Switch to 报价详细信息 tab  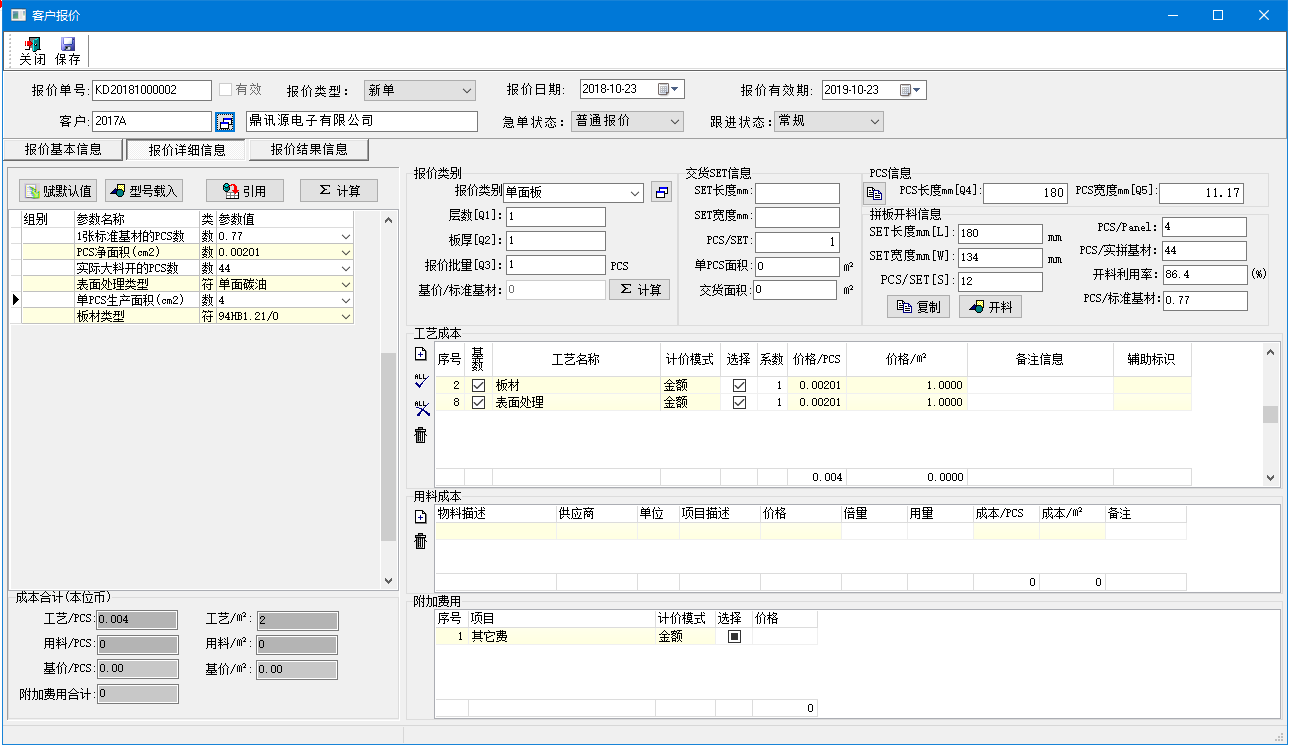pos(187,150)
